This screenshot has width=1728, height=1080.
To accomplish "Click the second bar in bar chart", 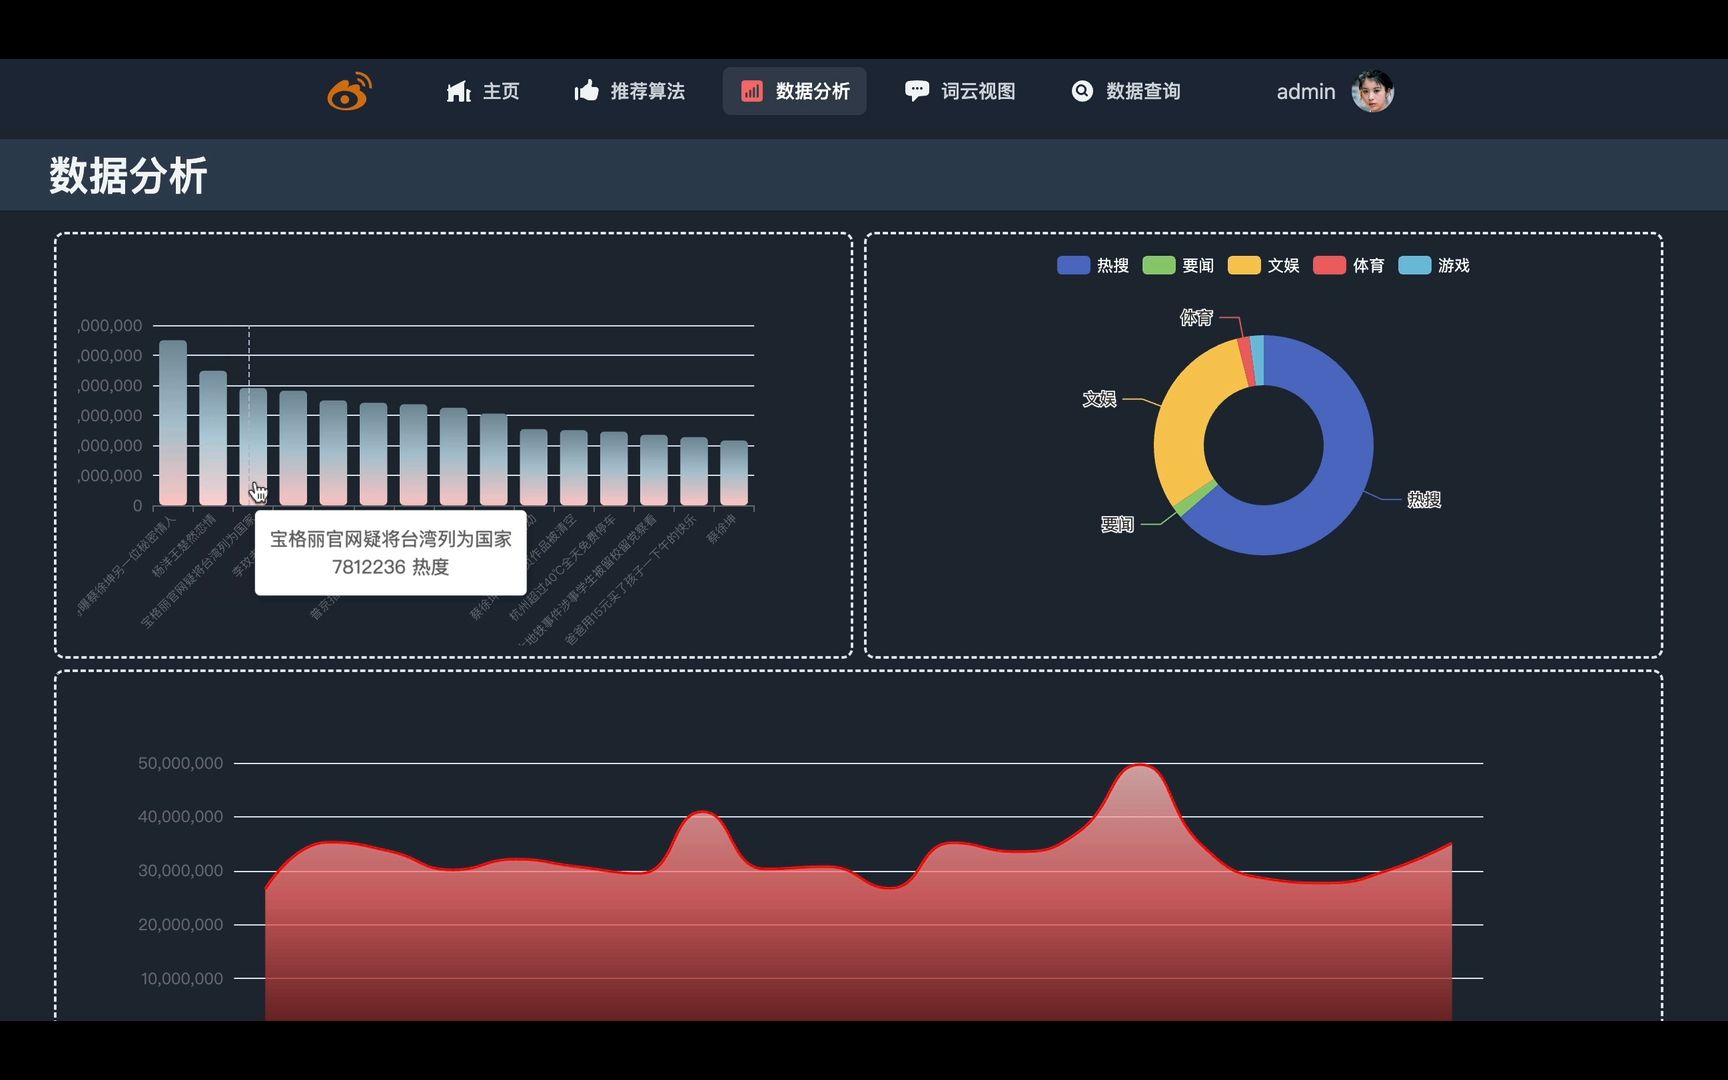I will pyautogui.click(x=213, y=438).
